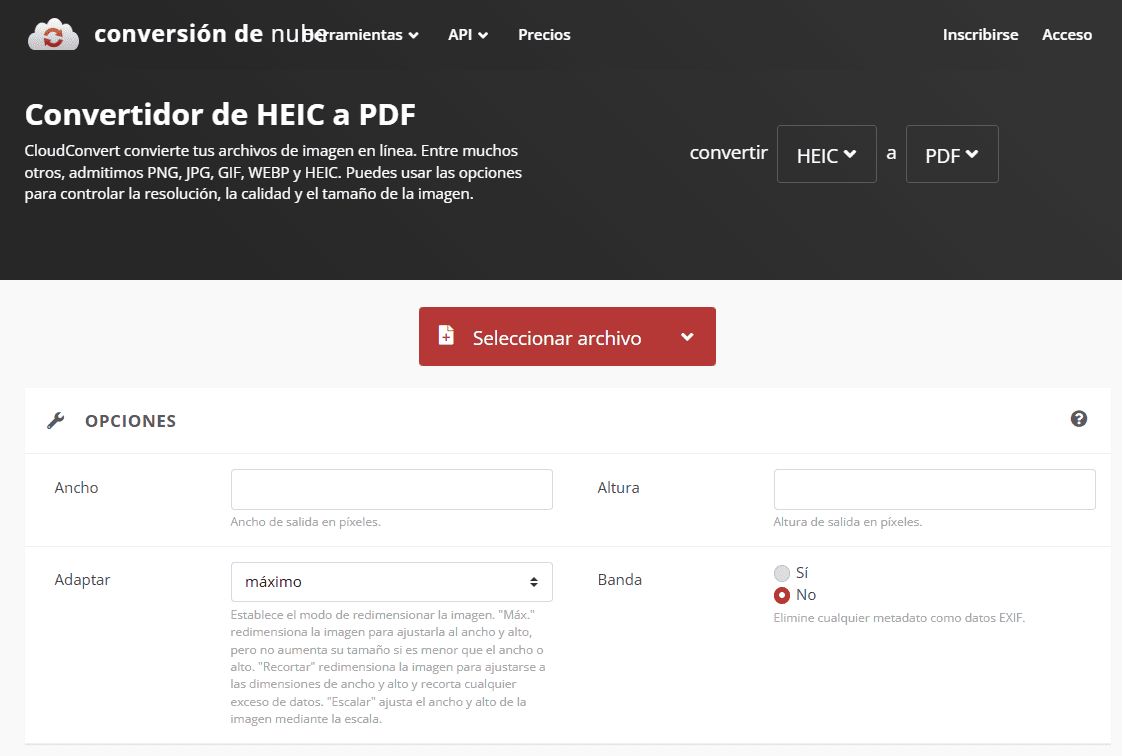1122x756 pixels.
Task: Click the wrench icon beside OPCIONES
Action: [x=56, y=420]
